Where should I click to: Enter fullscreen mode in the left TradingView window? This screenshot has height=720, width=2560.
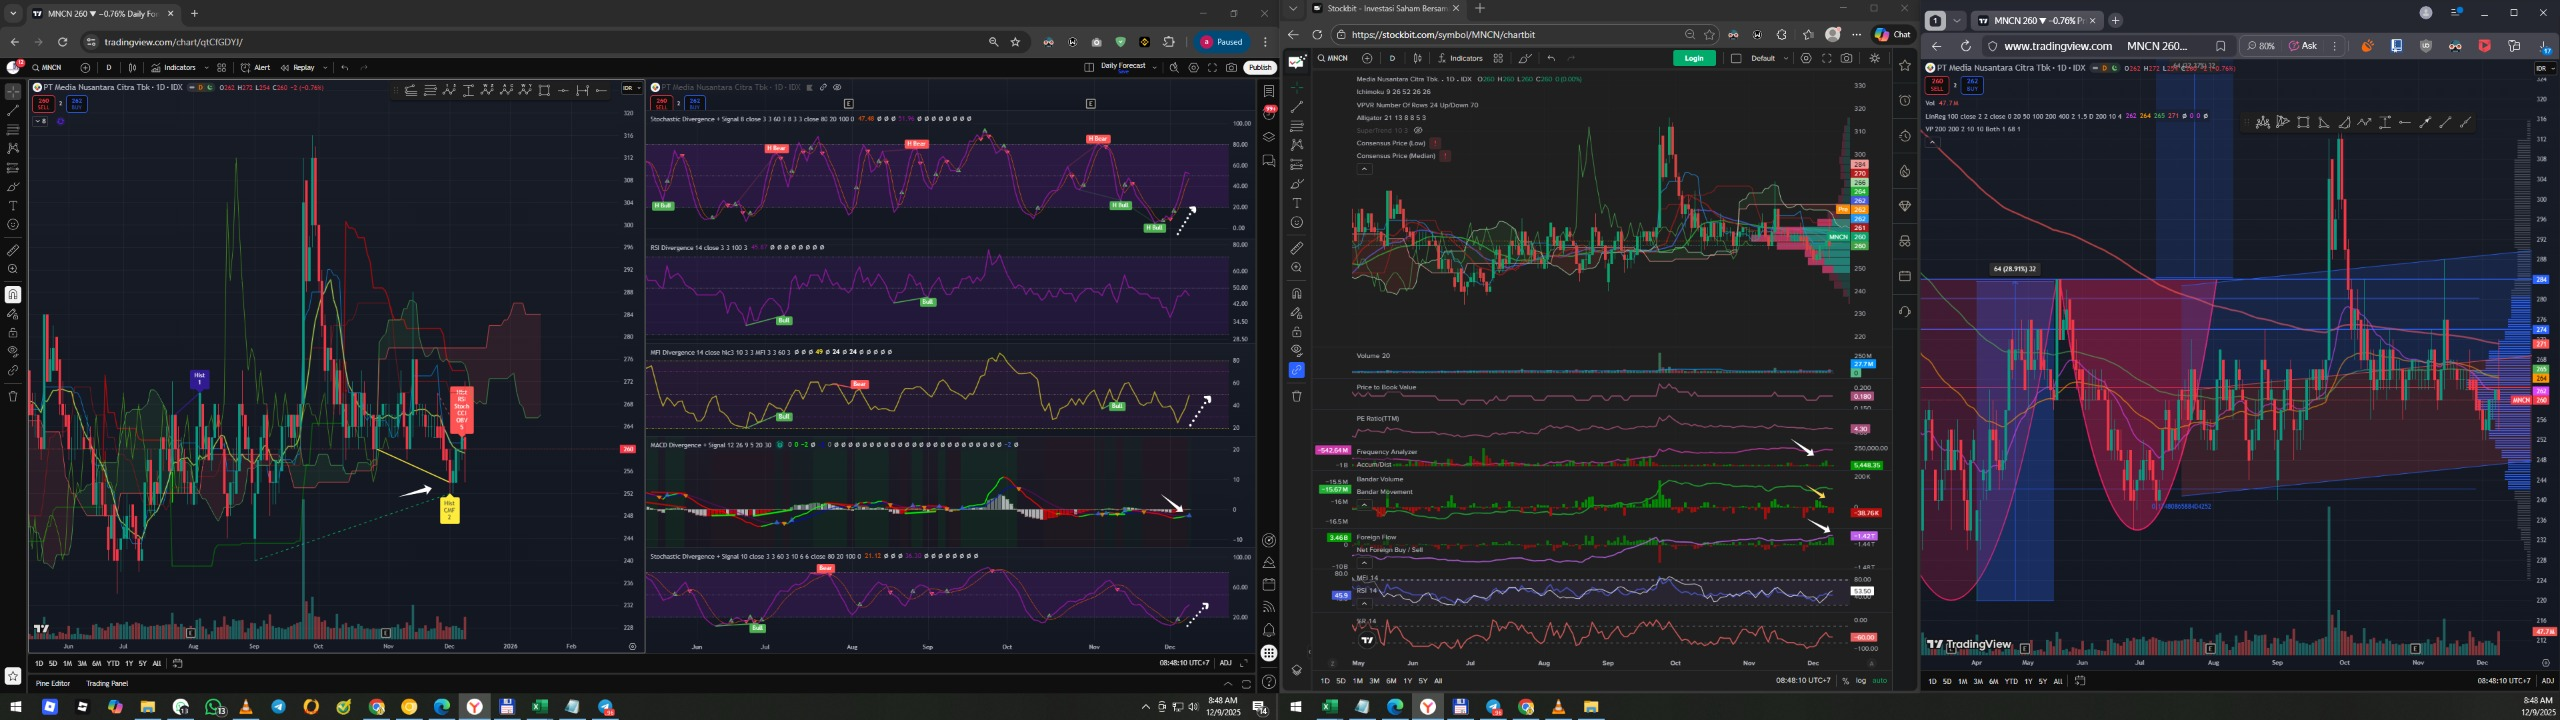pos(1212,68)
